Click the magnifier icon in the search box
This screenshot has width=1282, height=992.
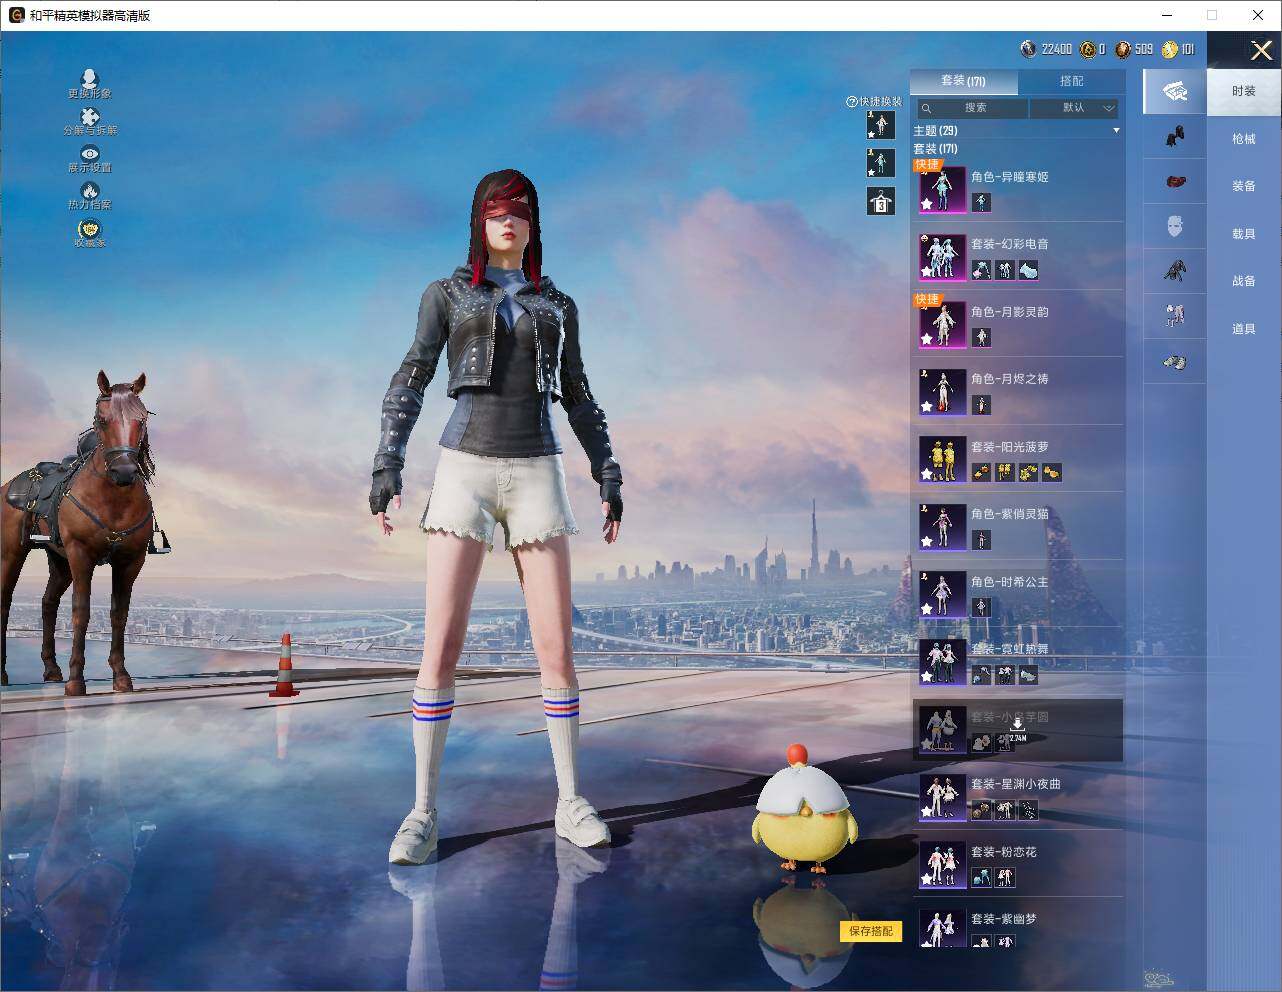click(927, 108)
